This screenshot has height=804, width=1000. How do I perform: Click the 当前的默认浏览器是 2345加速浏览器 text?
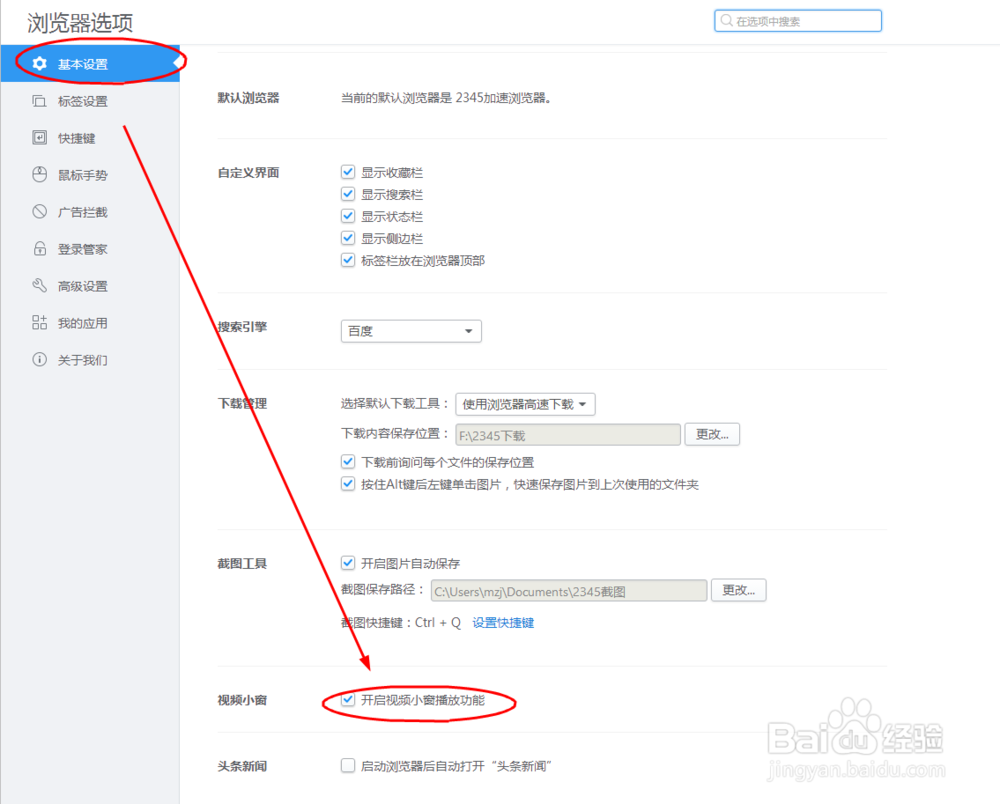coord(446,98)
